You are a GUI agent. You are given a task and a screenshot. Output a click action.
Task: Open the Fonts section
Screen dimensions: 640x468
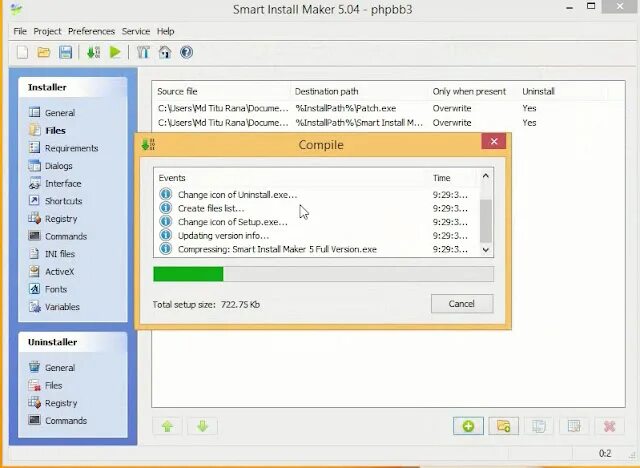[x=47, y=289]
